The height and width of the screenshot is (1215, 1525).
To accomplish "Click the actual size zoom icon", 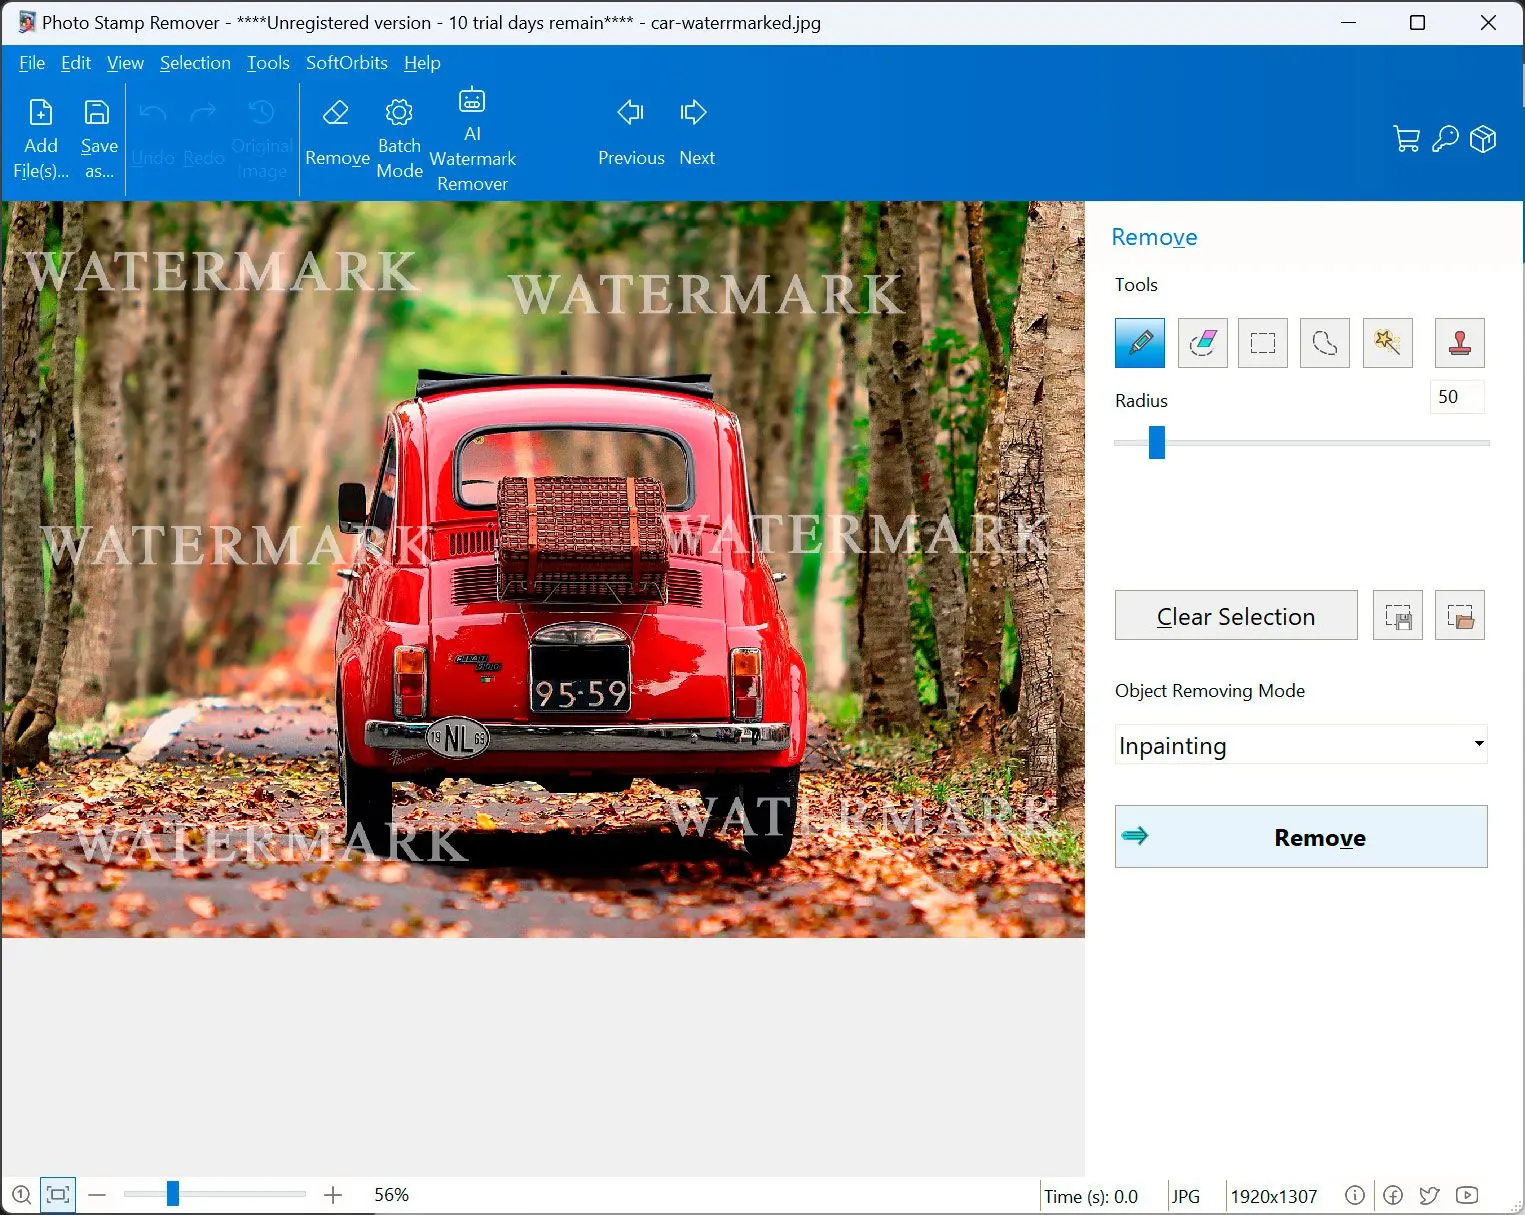I will click(x=21, y=1195).
